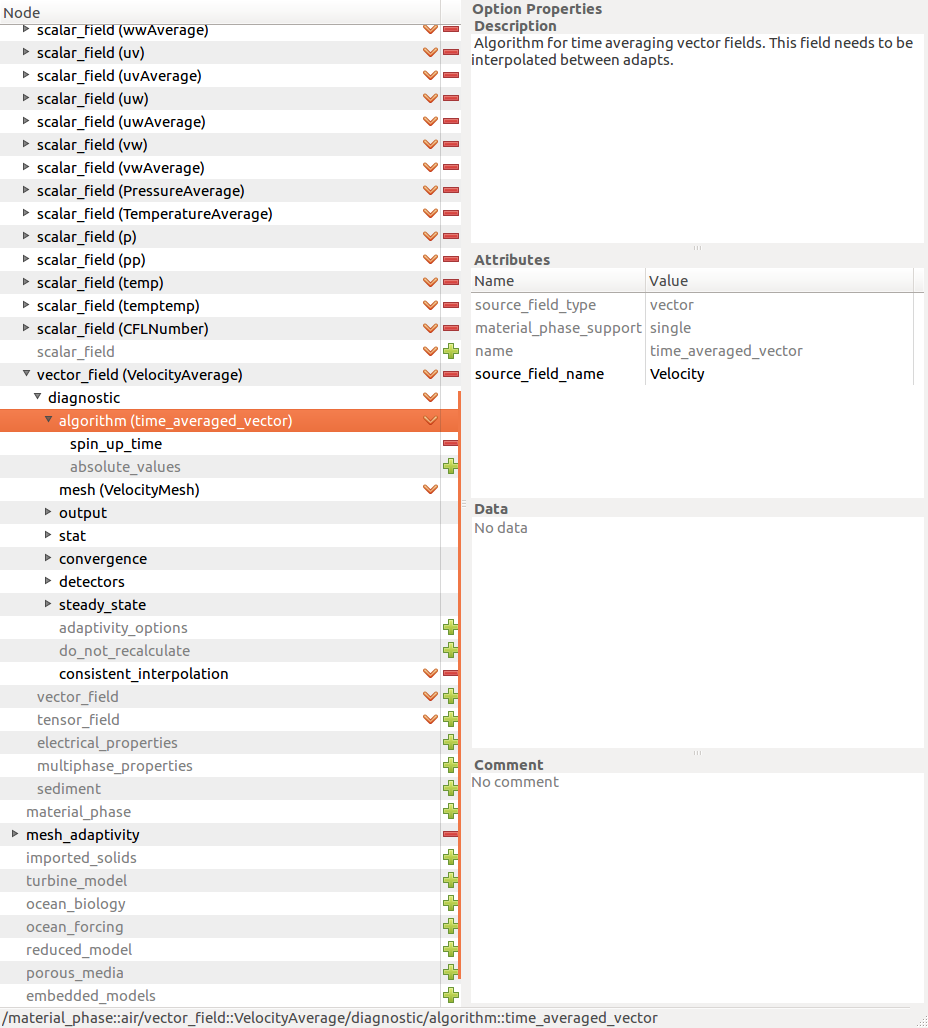Add adaptivity_options with its plus icon
Image resolution: width=928 pixels, height=1028 pixels.
click(451, 627)
